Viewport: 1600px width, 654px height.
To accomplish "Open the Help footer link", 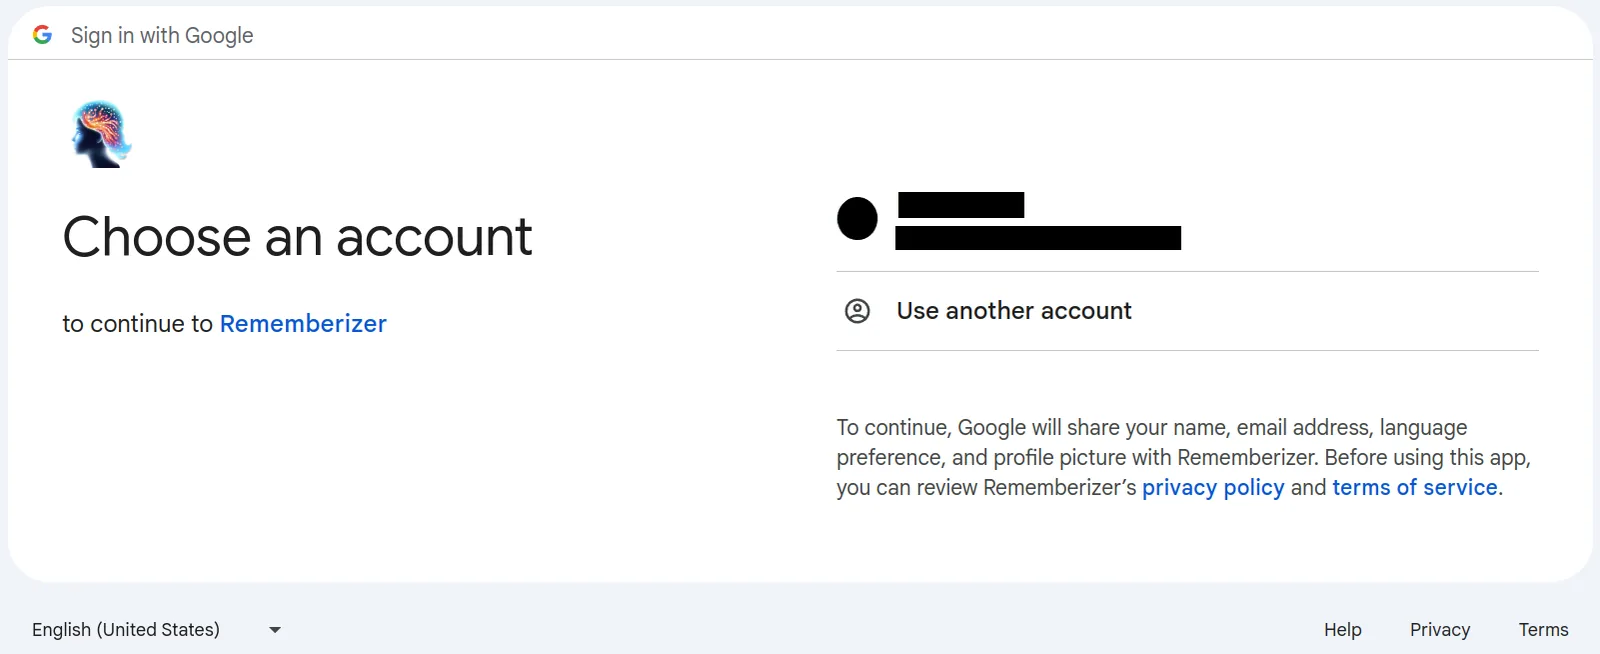I will coord(1343,630).
